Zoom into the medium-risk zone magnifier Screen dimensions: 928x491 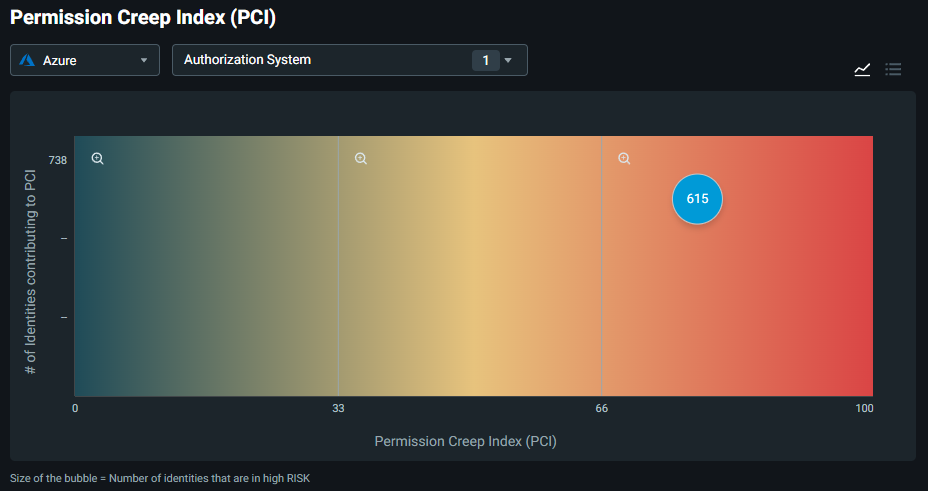click(x=361, y=158)
